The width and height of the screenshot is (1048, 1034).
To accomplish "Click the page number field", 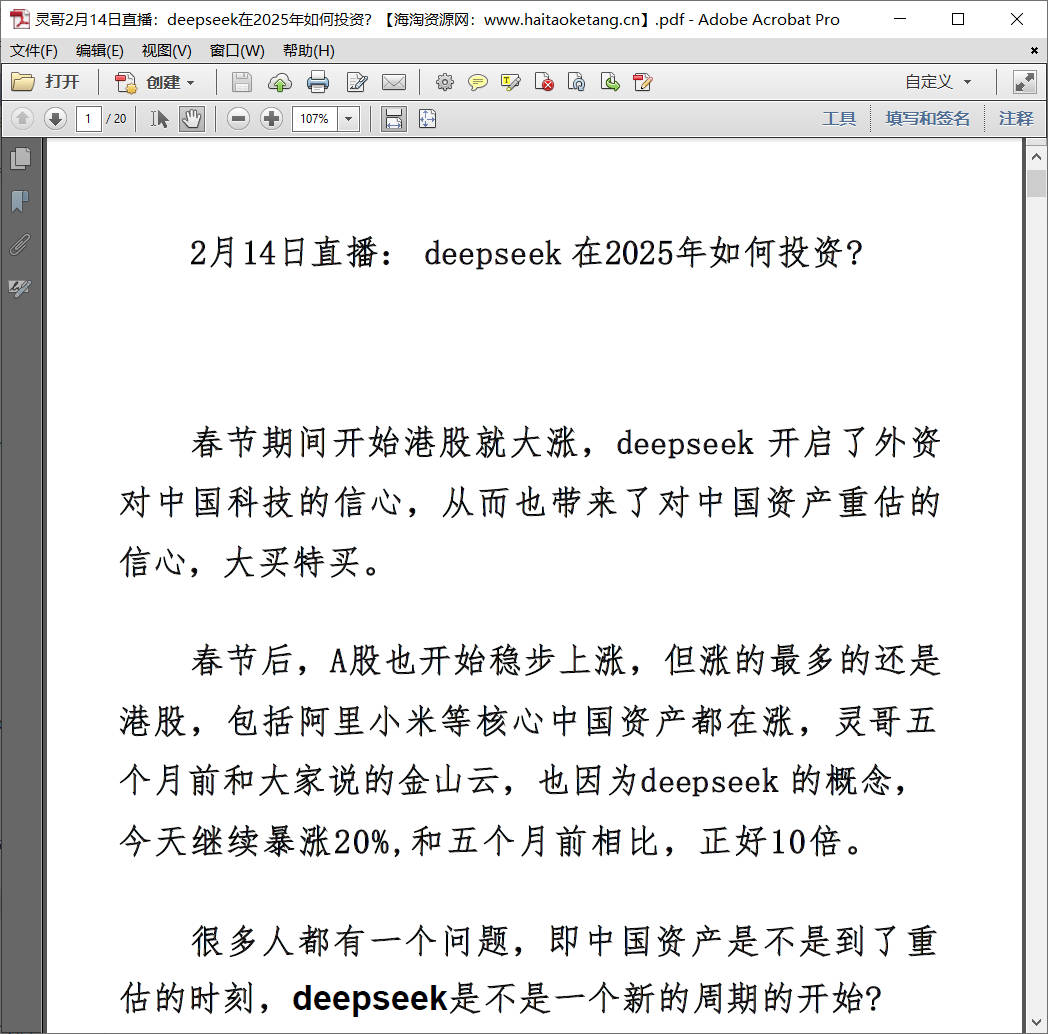I will (88, 119).
